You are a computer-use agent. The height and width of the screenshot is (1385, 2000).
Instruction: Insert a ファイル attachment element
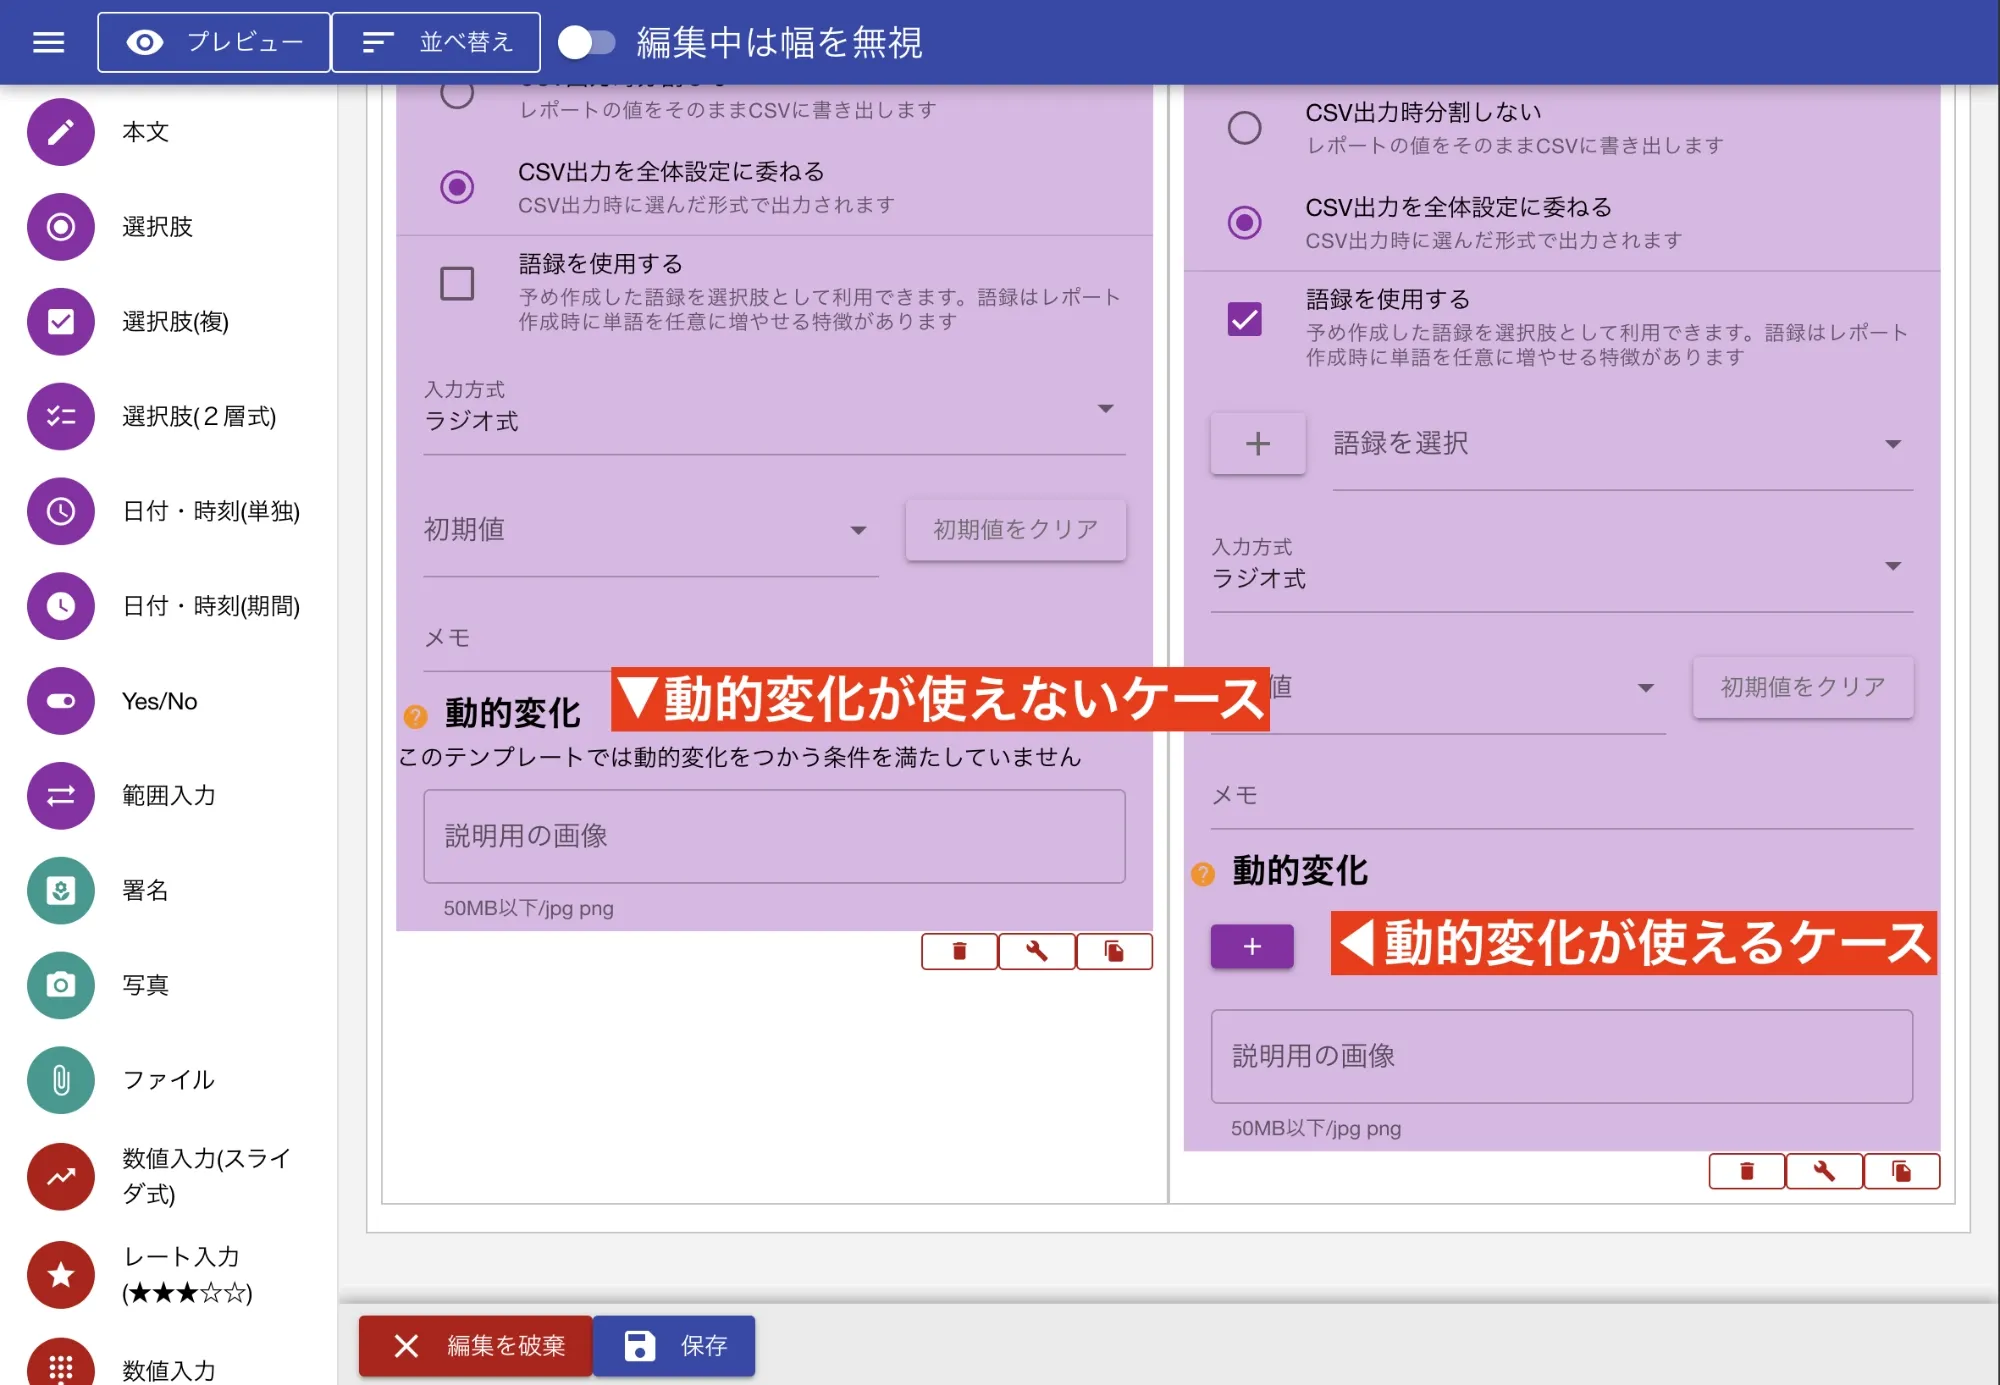click(60, 1080)
